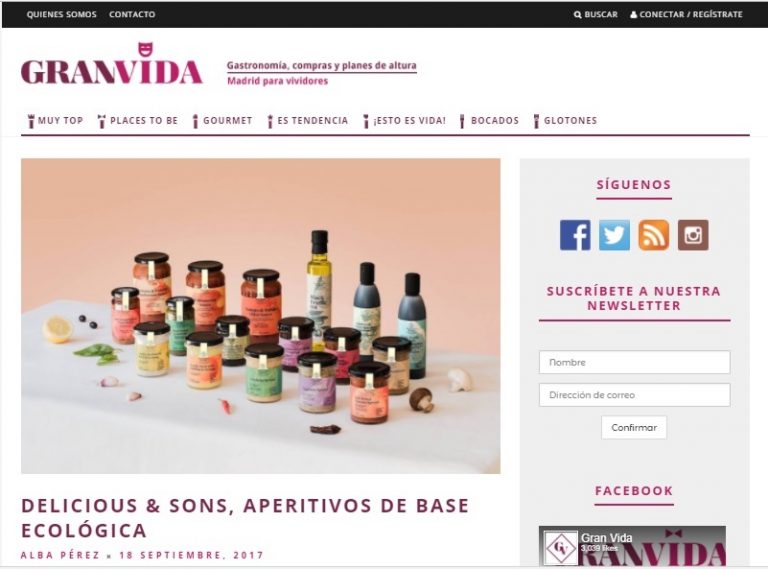Select Bocados in the navigation bar
This screenshot has width=768, height=569.
489,120
